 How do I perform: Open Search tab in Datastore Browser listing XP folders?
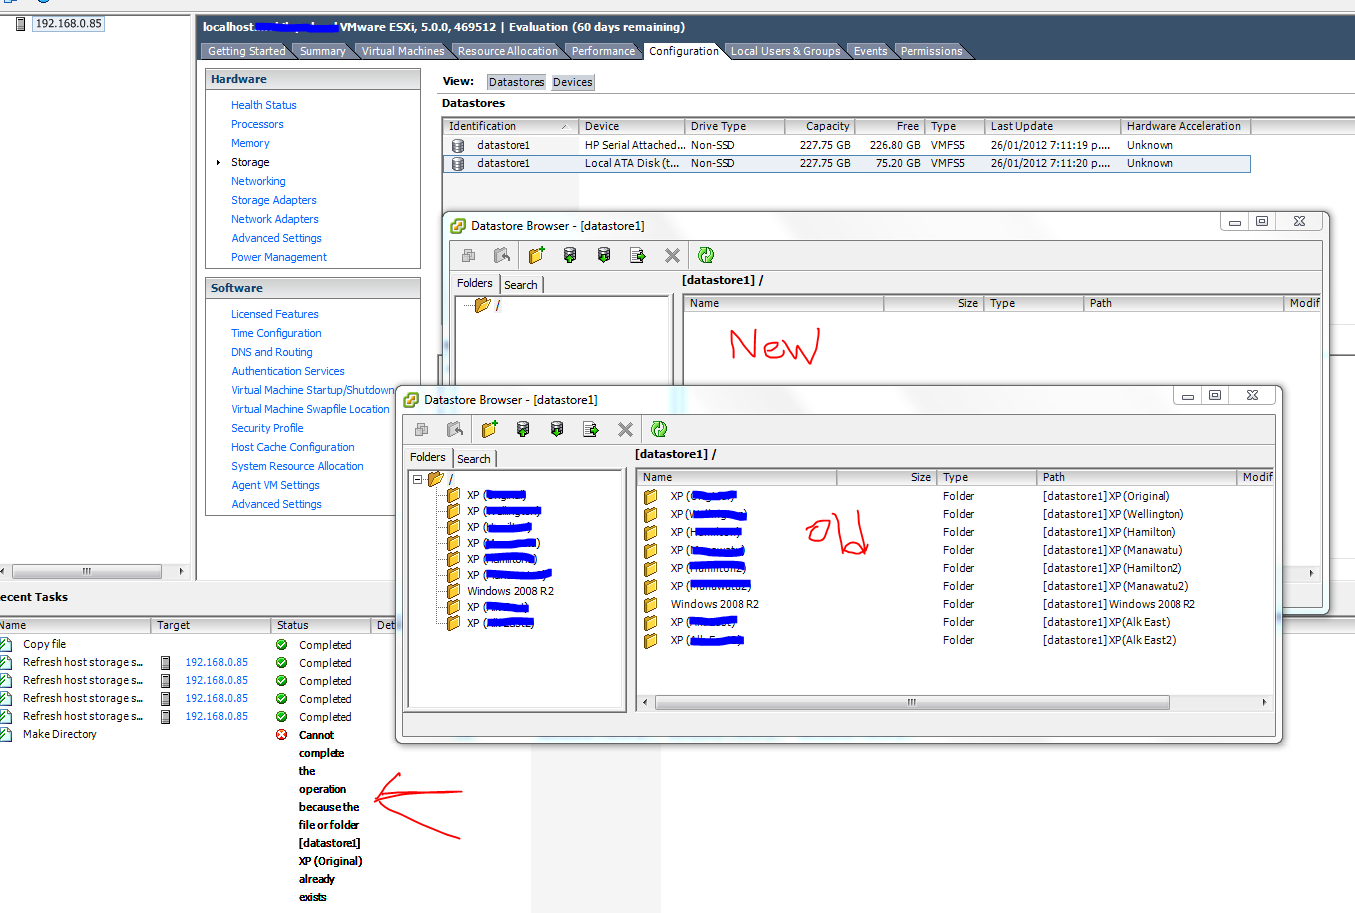(x=474, y=459)
